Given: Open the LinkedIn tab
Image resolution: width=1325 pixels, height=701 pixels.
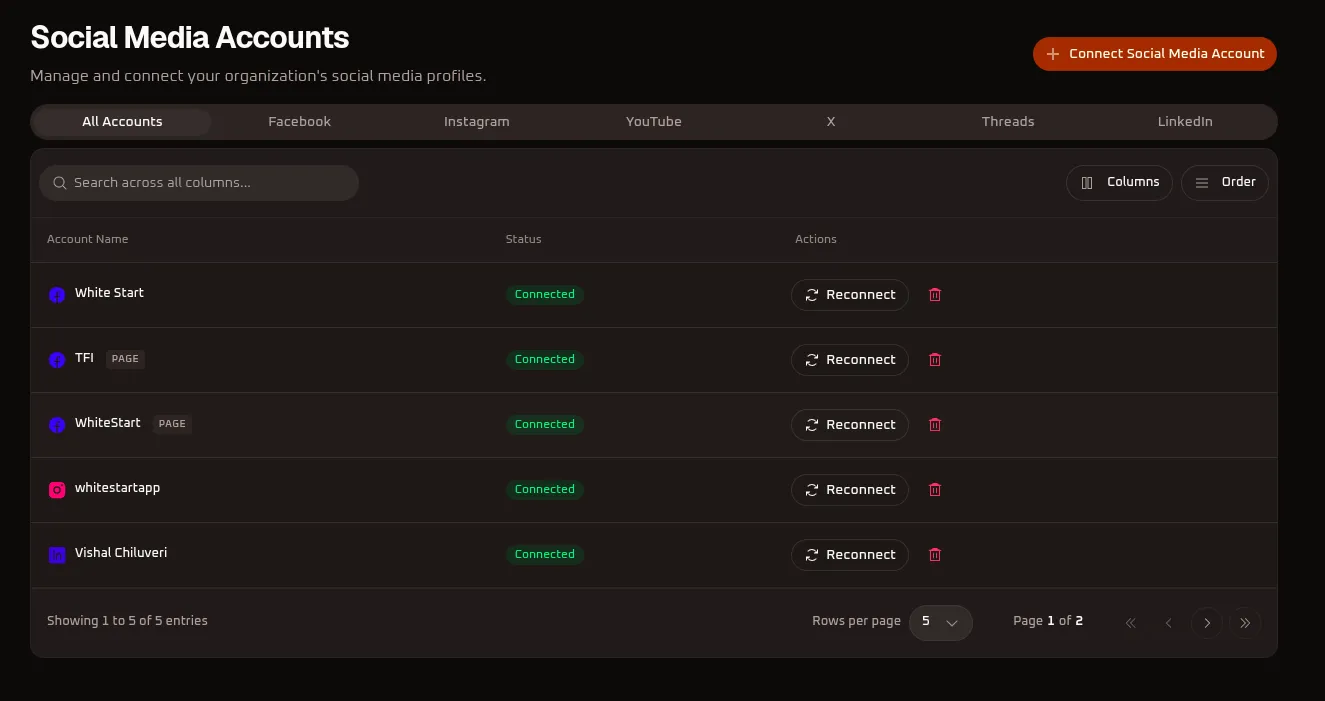Looking at the screenshot, I should click(1185, 122).
